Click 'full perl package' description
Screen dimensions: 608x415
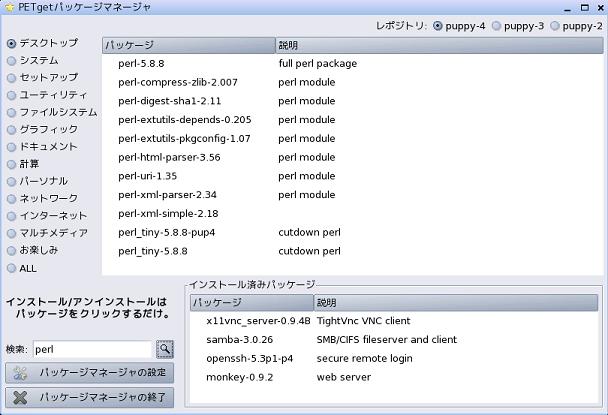point(318,64)
